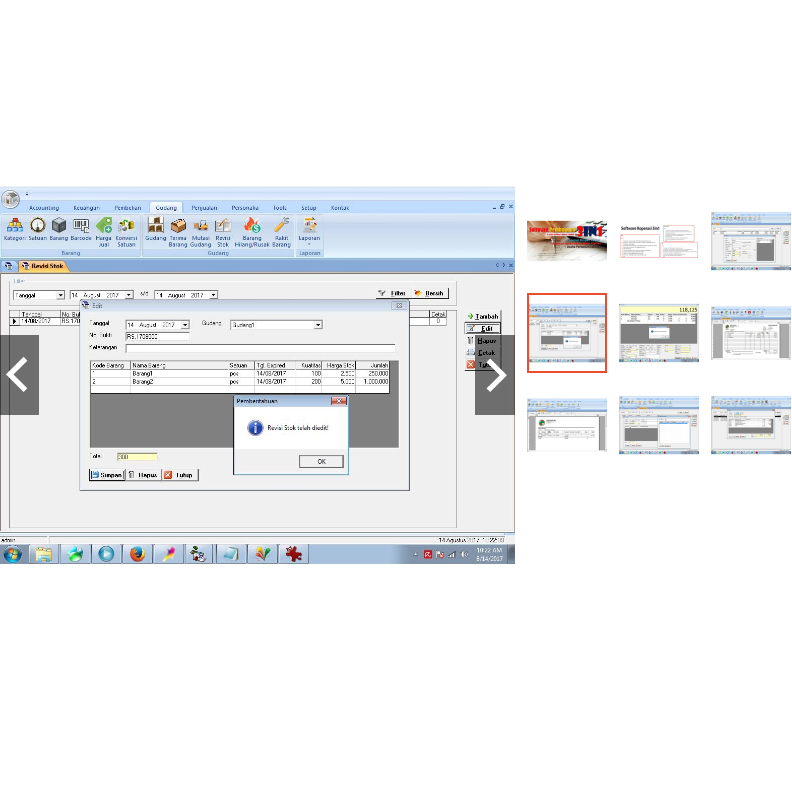This screenshot has height=792, width=792.
Task: Open the Barcode ribbon icon
Action: coord(81,229)
